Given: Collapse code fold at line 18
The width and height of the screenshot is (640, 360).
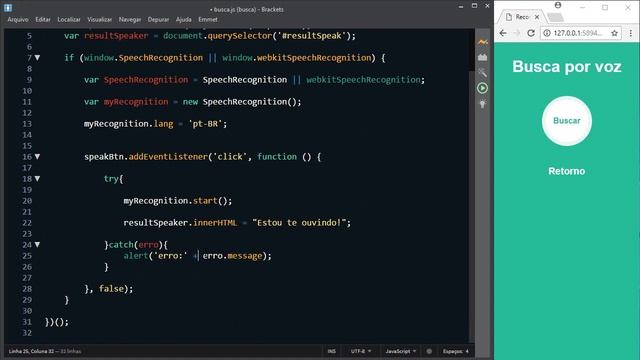Looking at the screenshot, I should pos(37,178).
